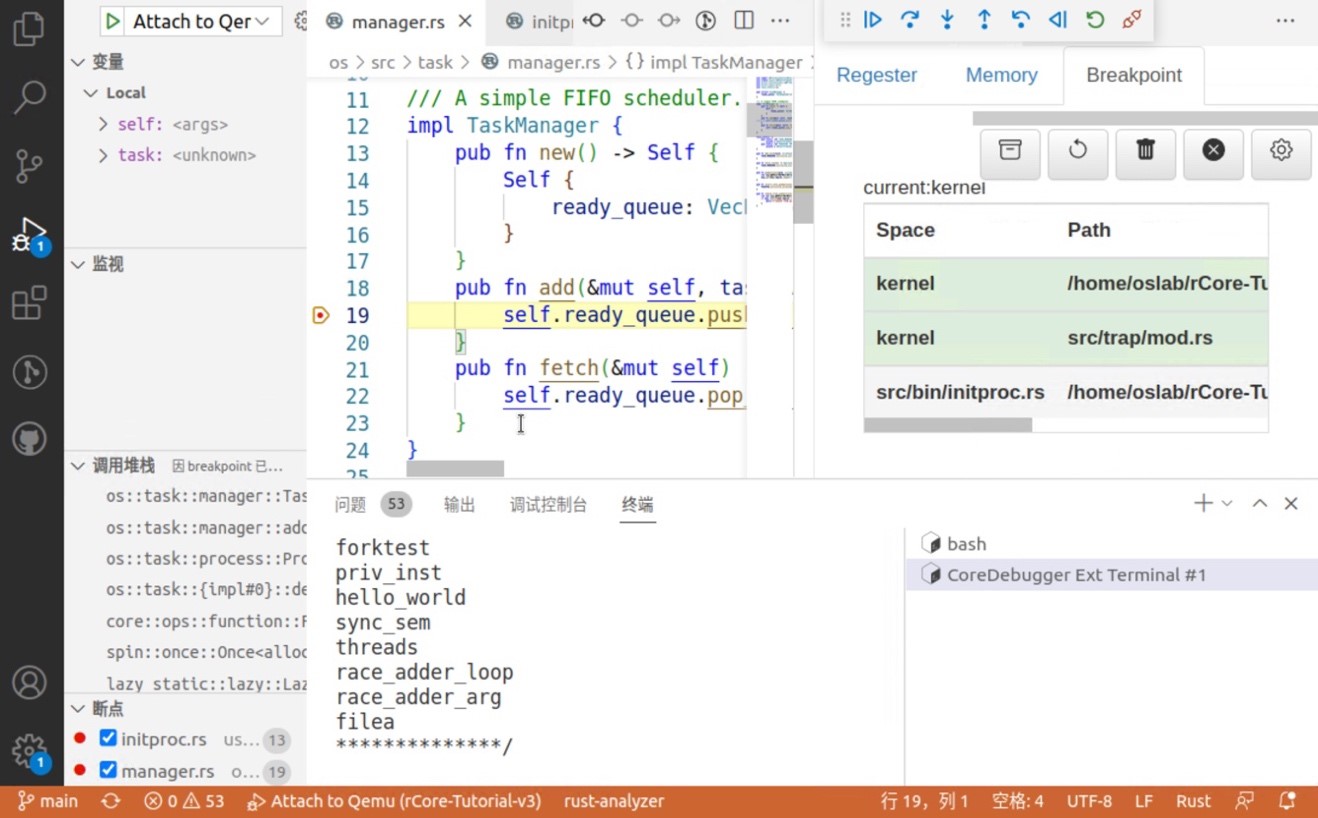Uncheck the manager.rs breakpoint checkbox
Image resolution: width=1318 pixels, height=818 pixels.
108,771
